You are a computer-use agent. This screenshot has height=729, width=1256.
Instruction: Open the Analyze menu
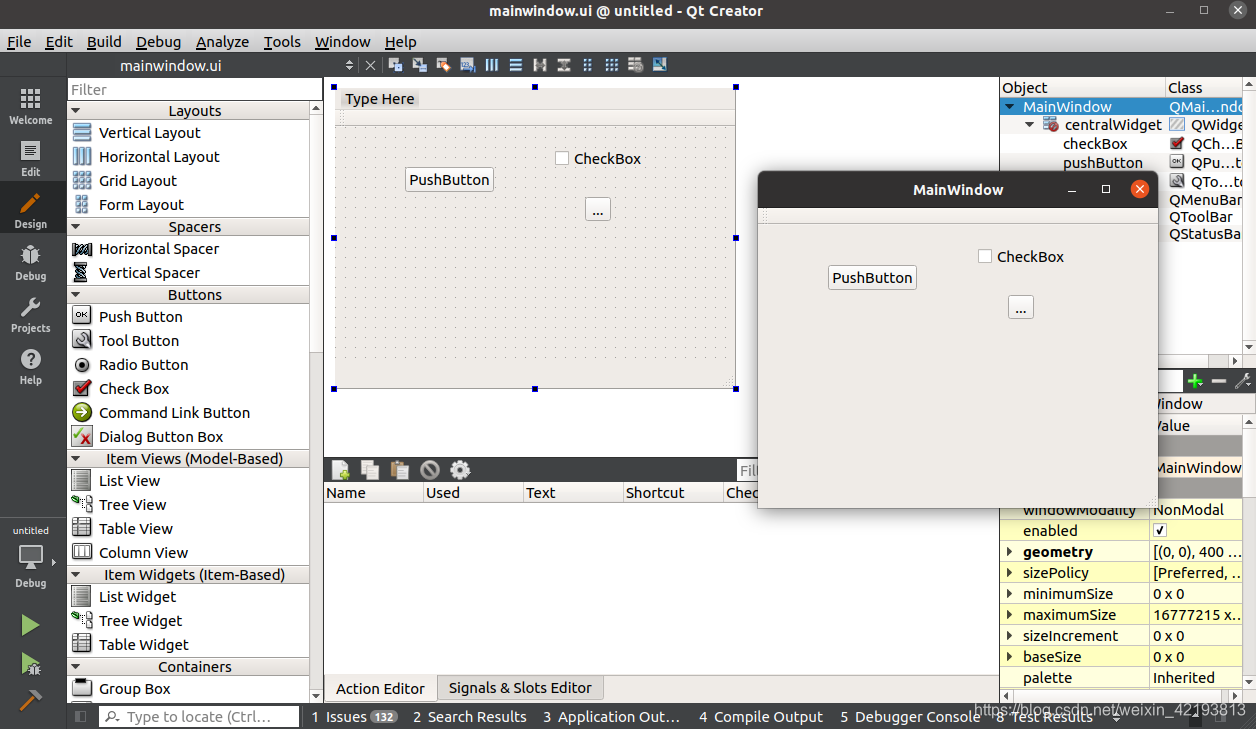click(x=222, y=42)
